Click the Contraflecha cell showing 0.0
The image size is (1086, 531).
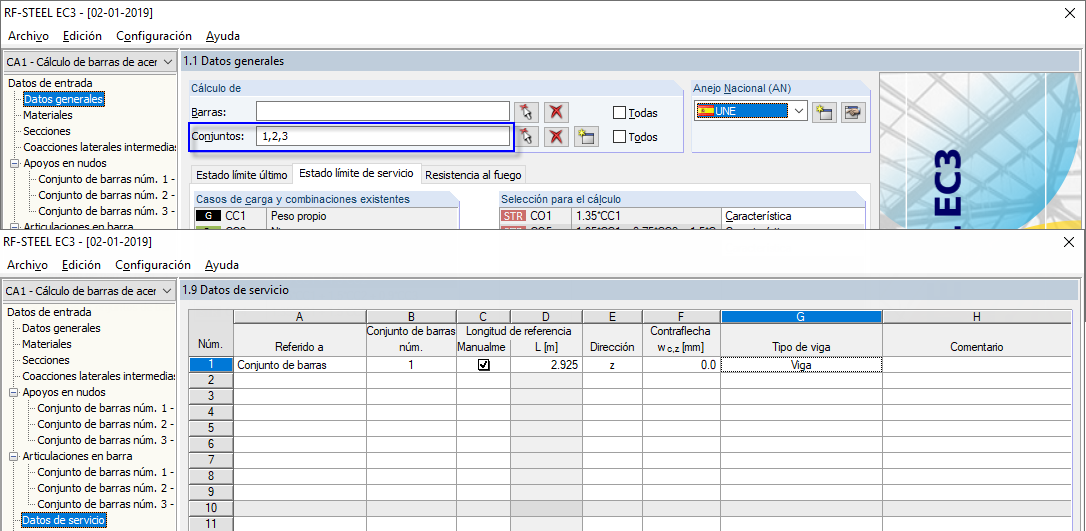(x=682, y=364)
